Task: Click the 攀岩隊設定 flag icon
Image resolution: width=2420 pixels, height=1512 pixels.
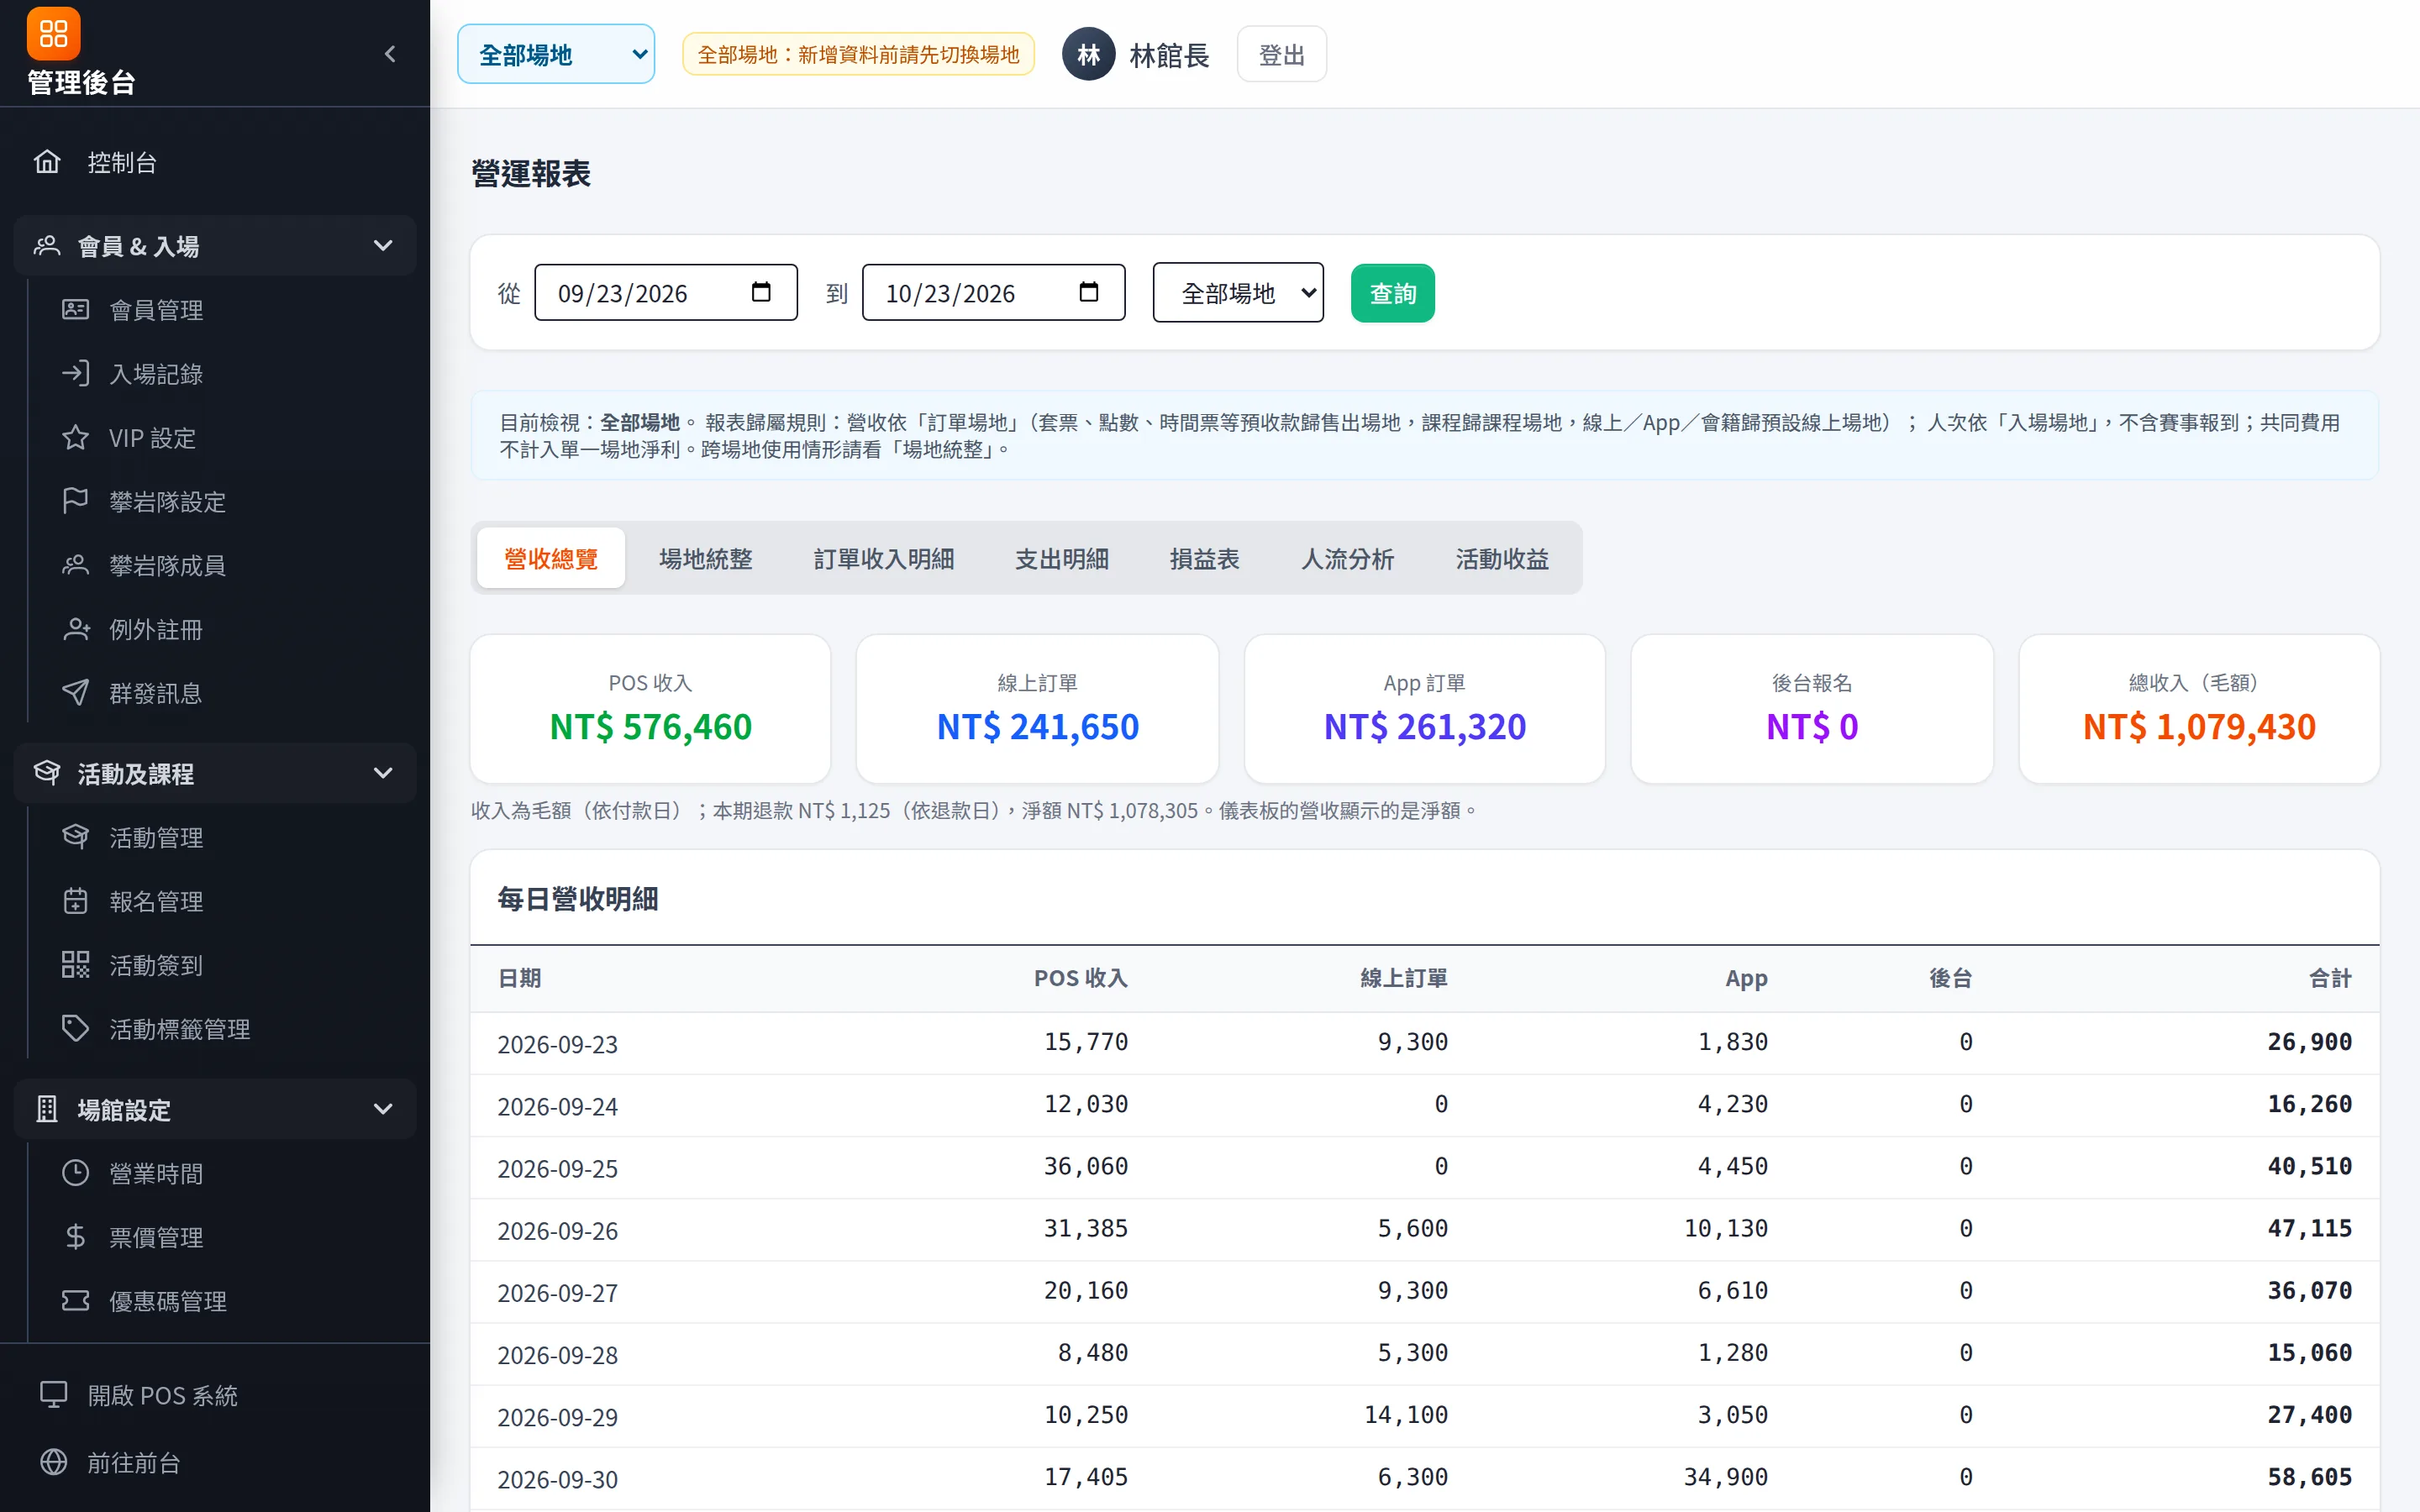Action: (75, 501)
